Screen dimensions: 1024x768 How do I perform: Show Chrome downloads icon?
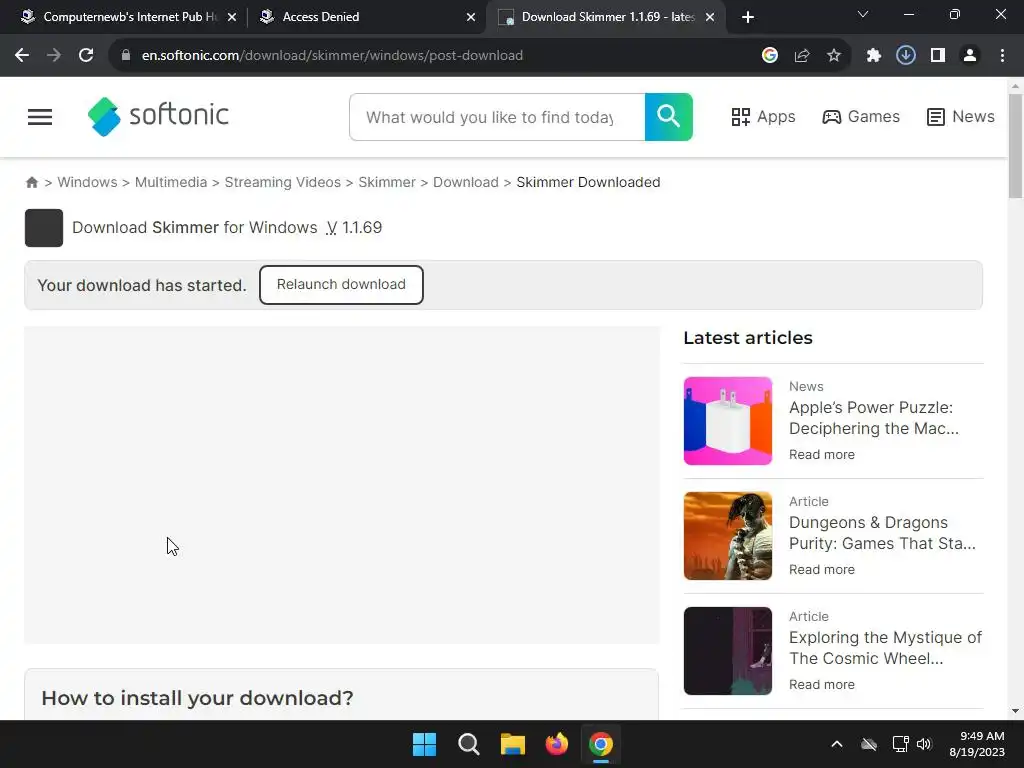point(906,56)
